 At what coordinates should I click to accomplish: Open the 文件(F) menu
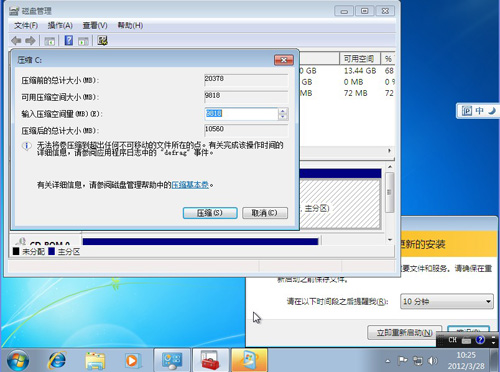tap(26, 25)
